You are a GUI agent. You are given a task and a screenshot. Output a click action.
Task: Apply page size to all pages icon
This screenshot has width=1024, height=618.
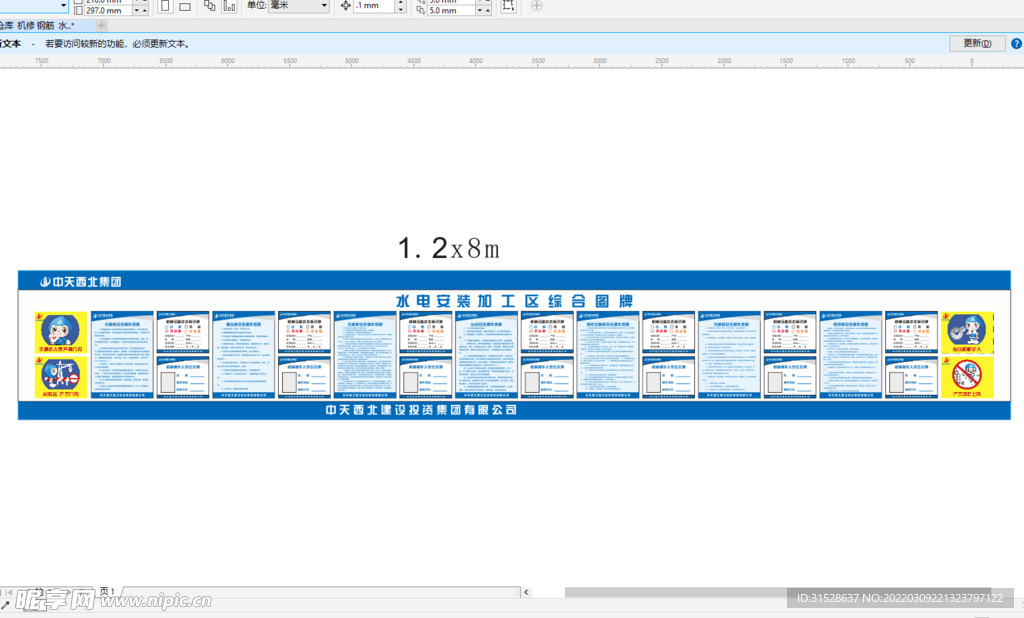point(209,6)
